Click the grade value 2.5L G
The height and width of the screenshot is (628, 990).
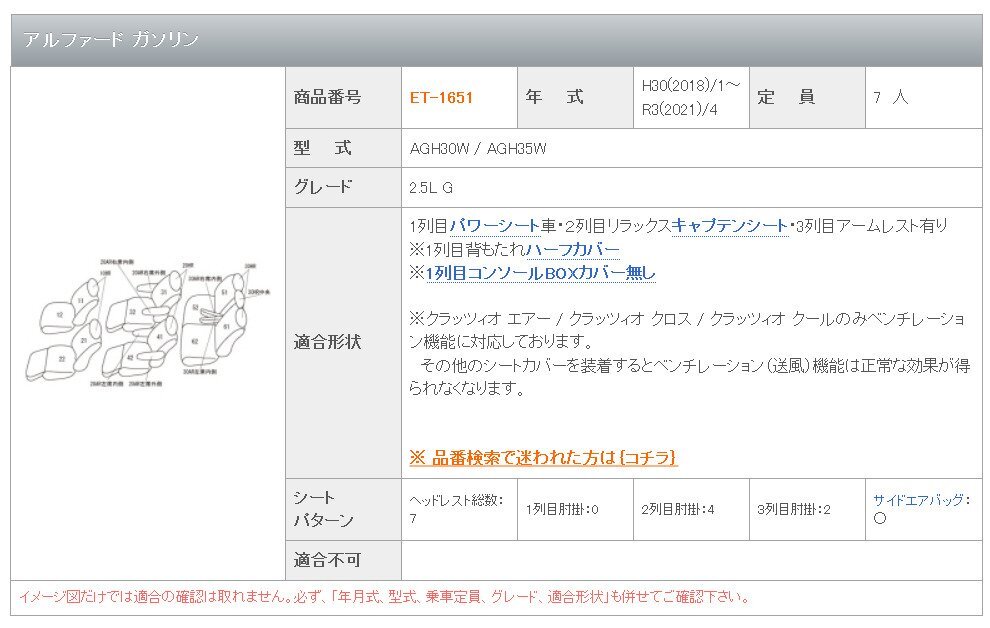(431, 187)
